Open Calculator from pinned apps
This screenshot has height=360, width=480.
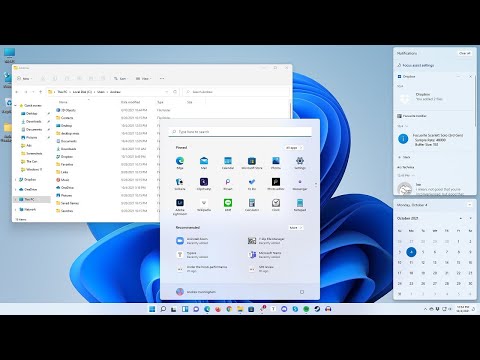[252, 205]
